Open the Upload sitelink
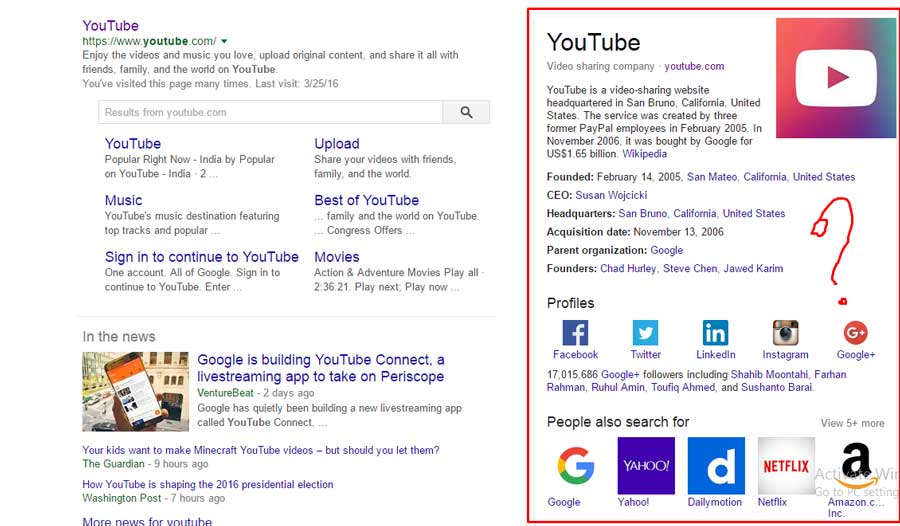Viewport: 900px width, 526px height. 336,144
